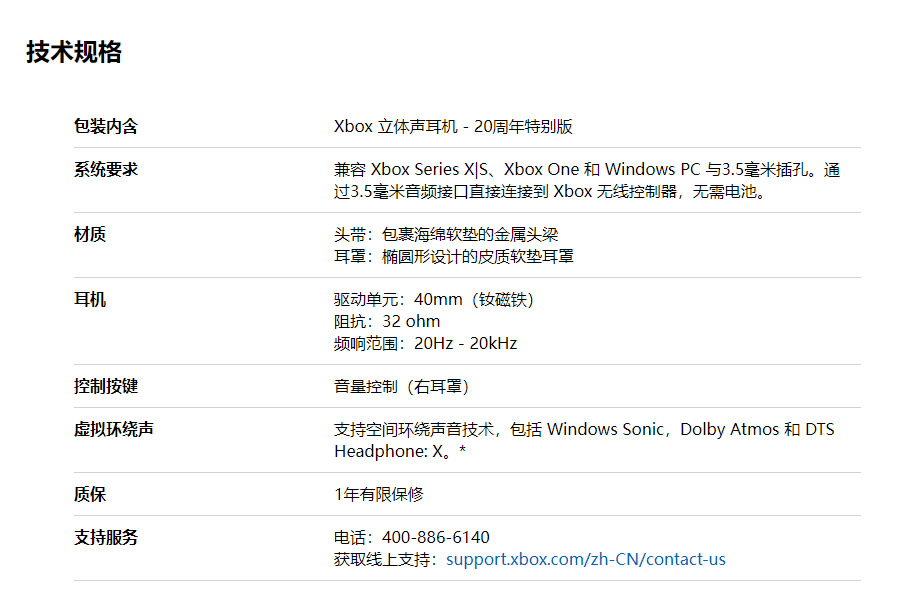Click the Xbox 立体声耳机 20周年特别版 text
This screenshot has height=590, width=901.
tap(453, 126)
